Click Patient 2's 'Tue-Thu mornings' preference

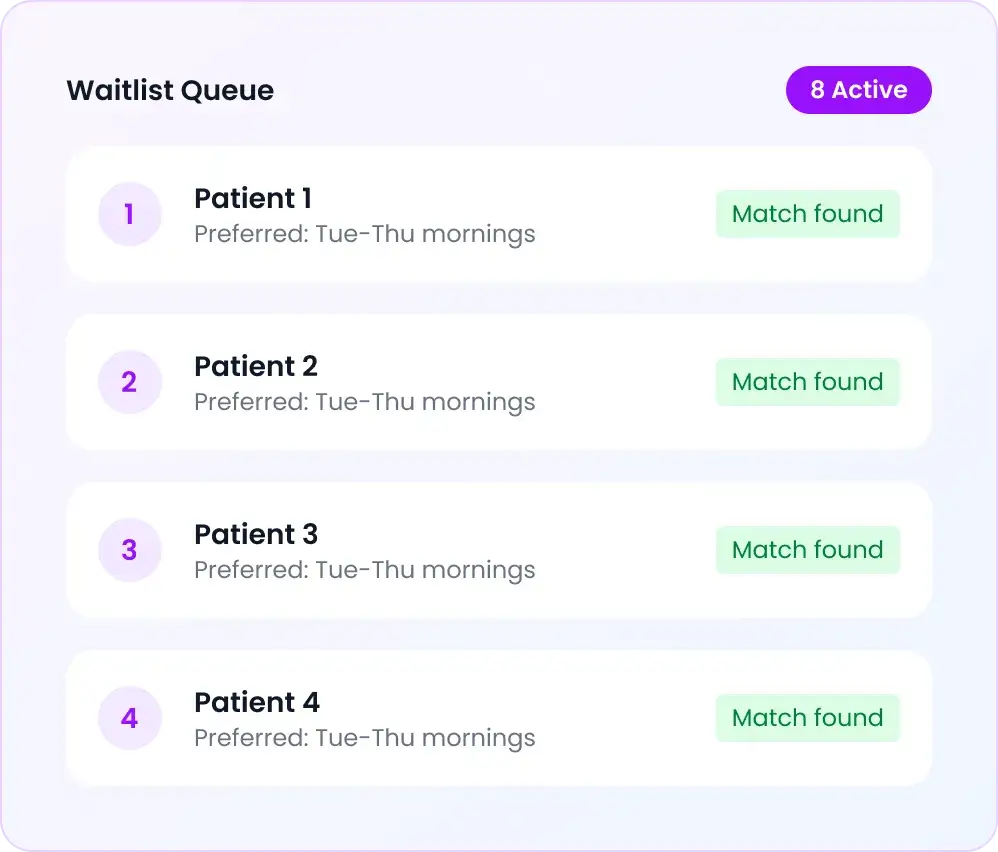tap(364, 402)
